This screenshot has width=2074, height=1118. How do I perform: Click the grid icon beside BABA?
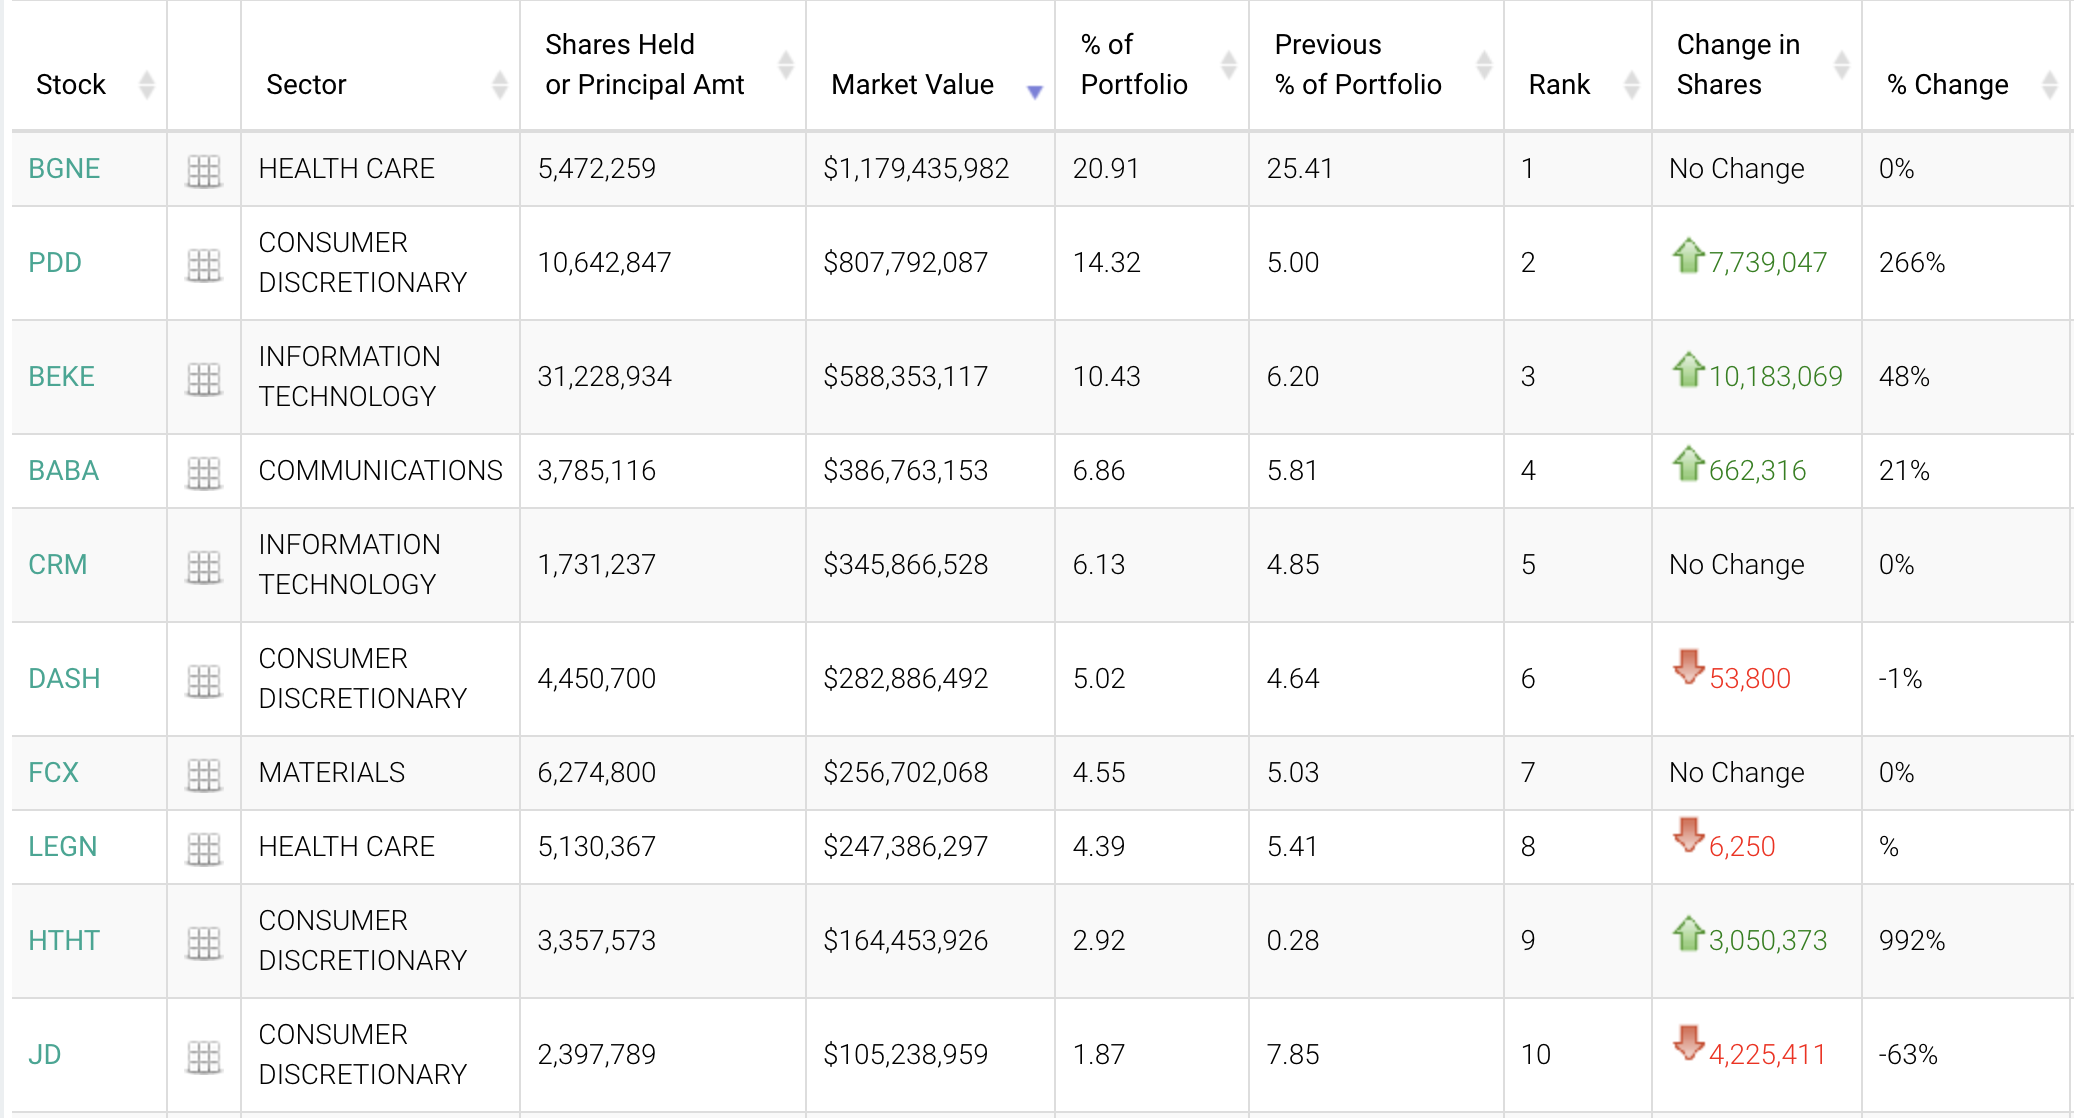pos(204,472)
